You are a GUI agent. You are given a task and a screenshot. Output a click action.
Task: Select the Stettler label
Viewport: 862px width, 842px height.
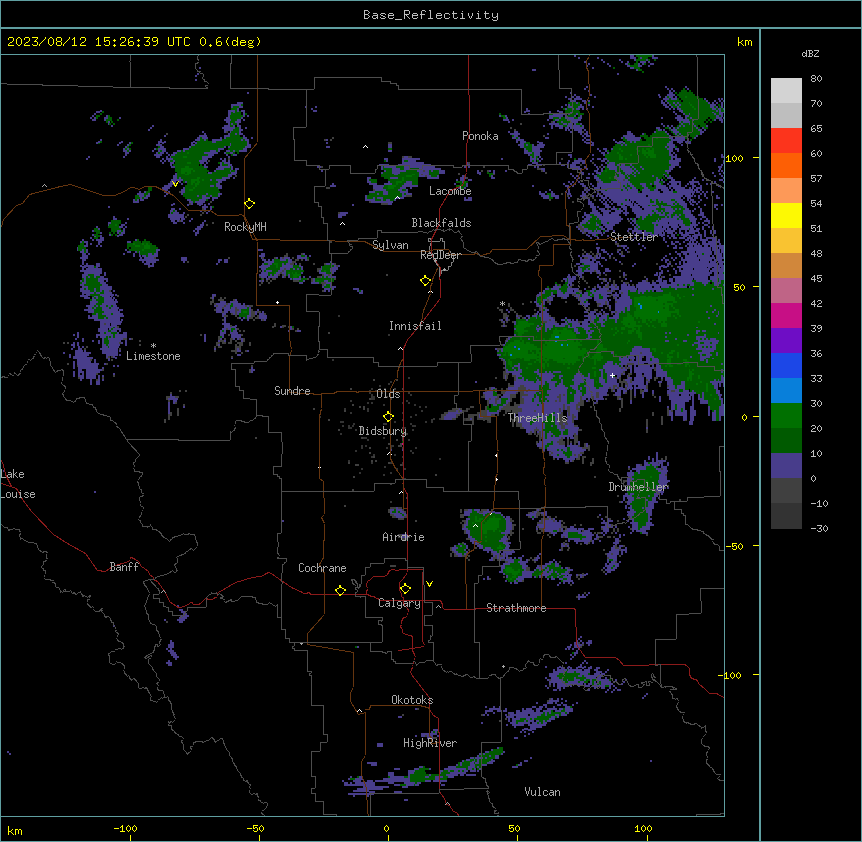634,237
